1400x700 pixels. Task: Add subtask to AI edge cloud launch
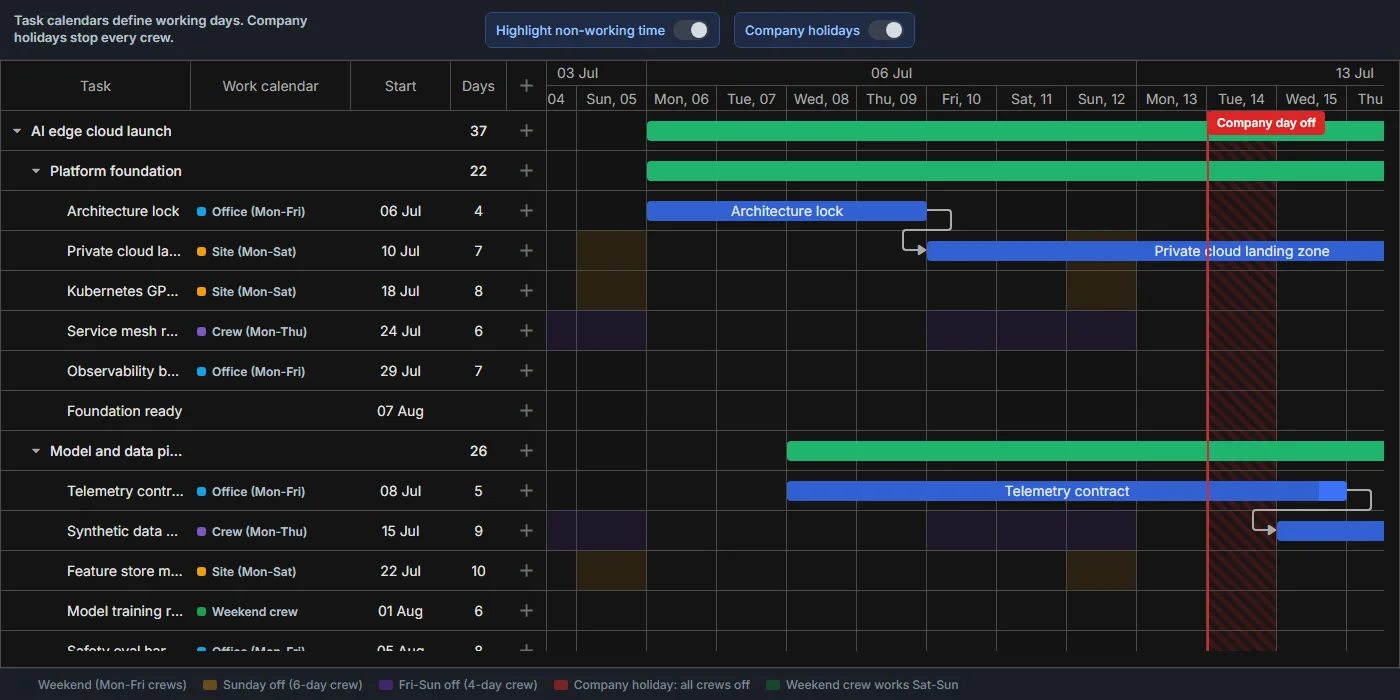coord(526,131)
